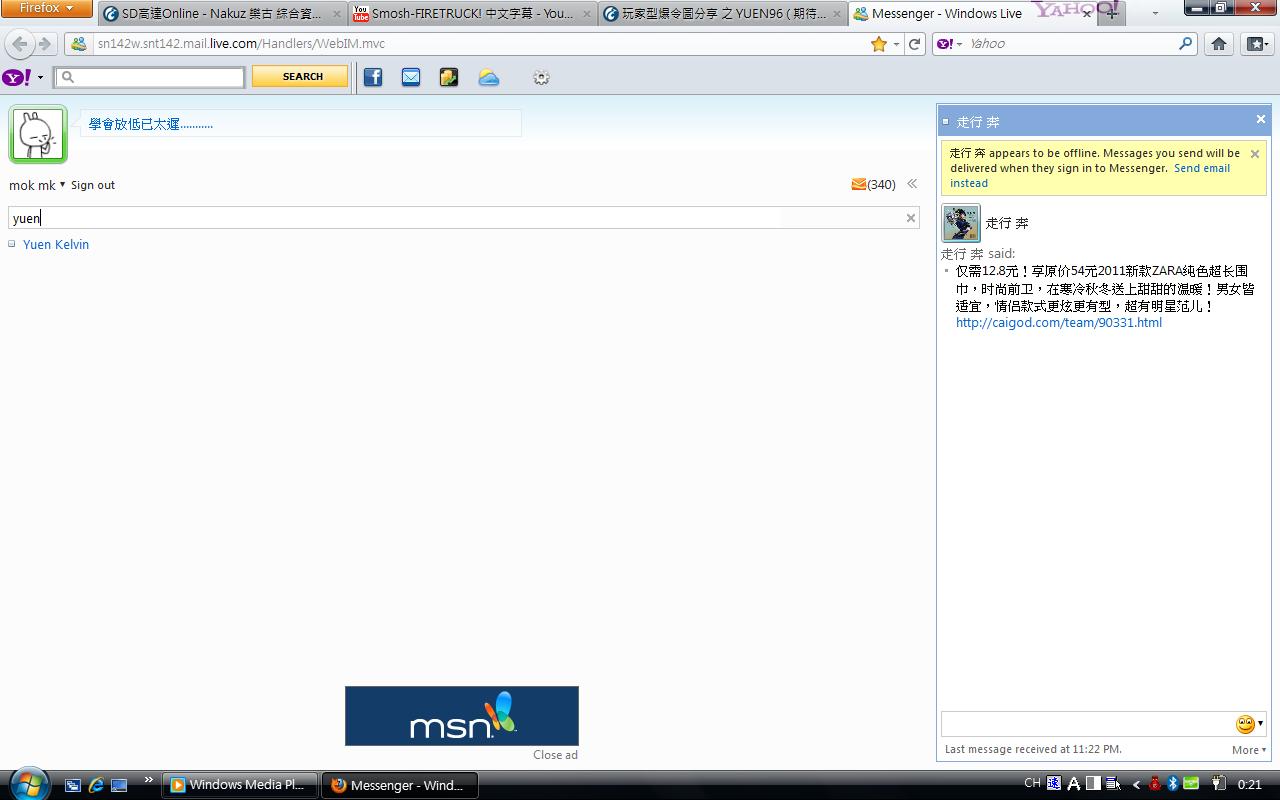Switch to the SD高達Online tab
Viewport: 1280px width, 800px height.
point(222,14)
